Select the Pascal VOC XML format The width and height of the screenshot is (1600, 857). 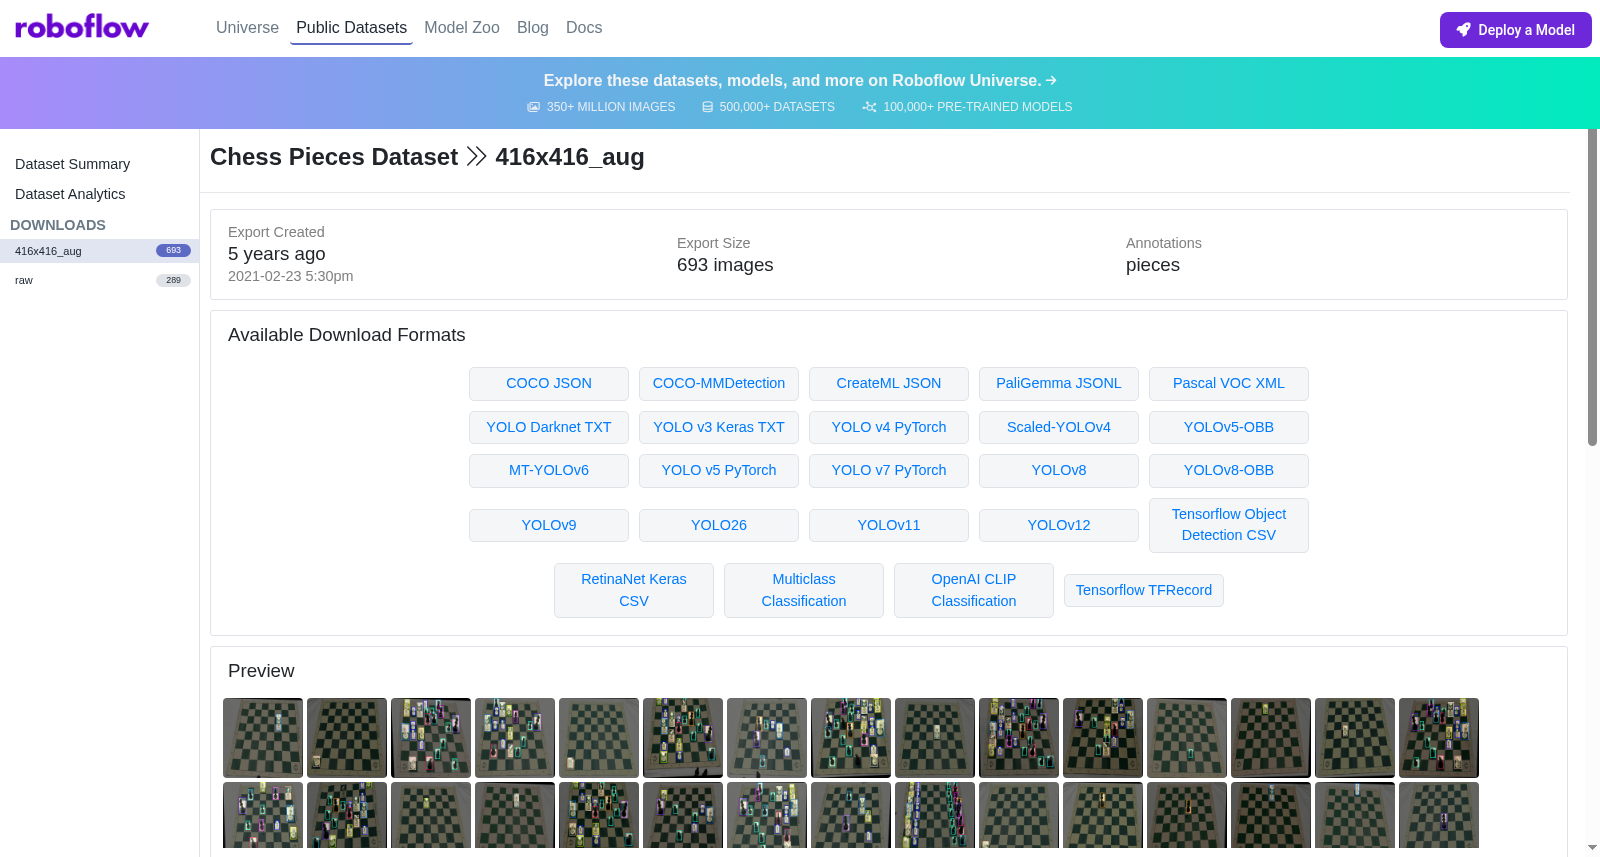[1229, 384]
